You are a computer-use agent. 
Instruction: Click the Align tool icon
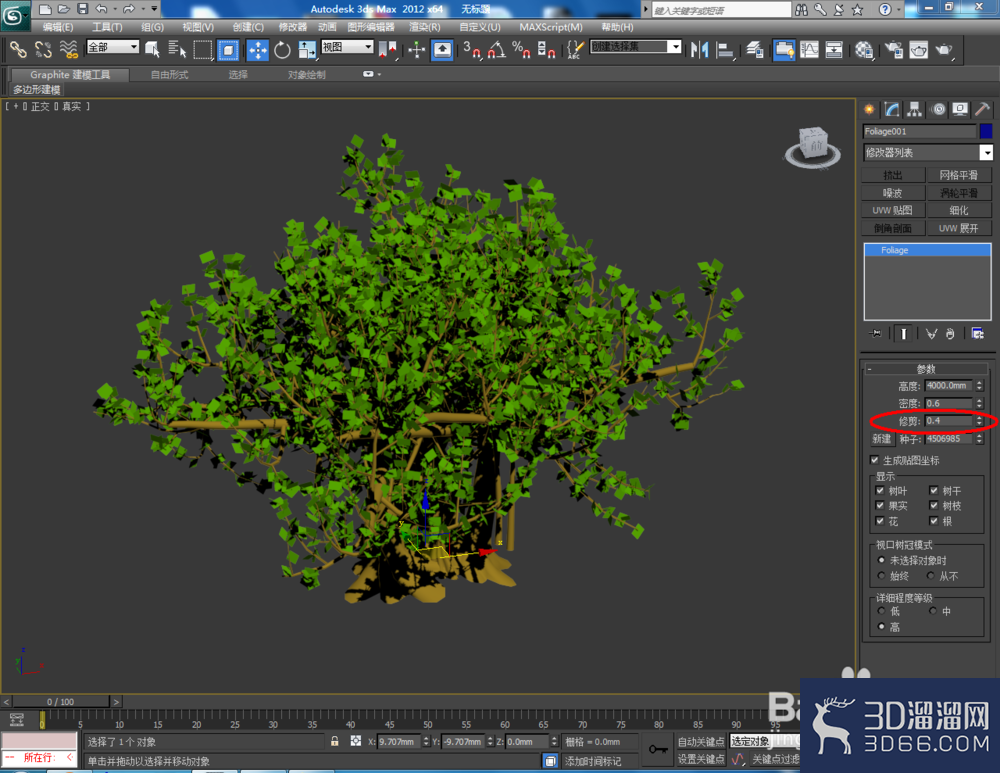725,49
